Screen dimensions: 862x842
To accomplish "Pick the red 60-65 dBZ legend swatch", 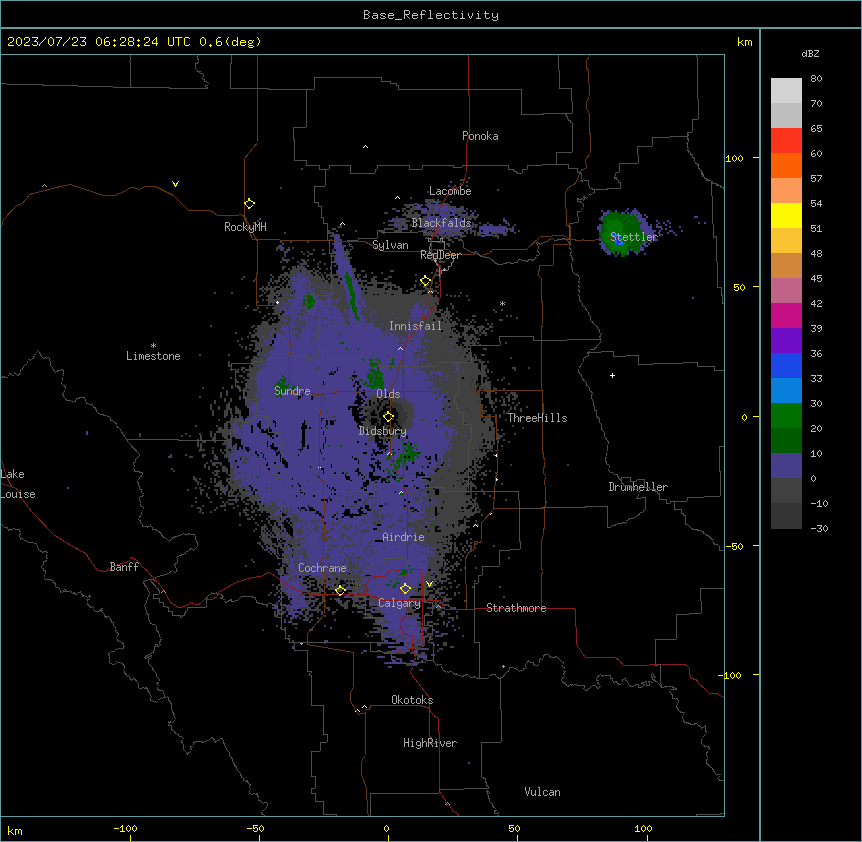I will pos(786,140).
